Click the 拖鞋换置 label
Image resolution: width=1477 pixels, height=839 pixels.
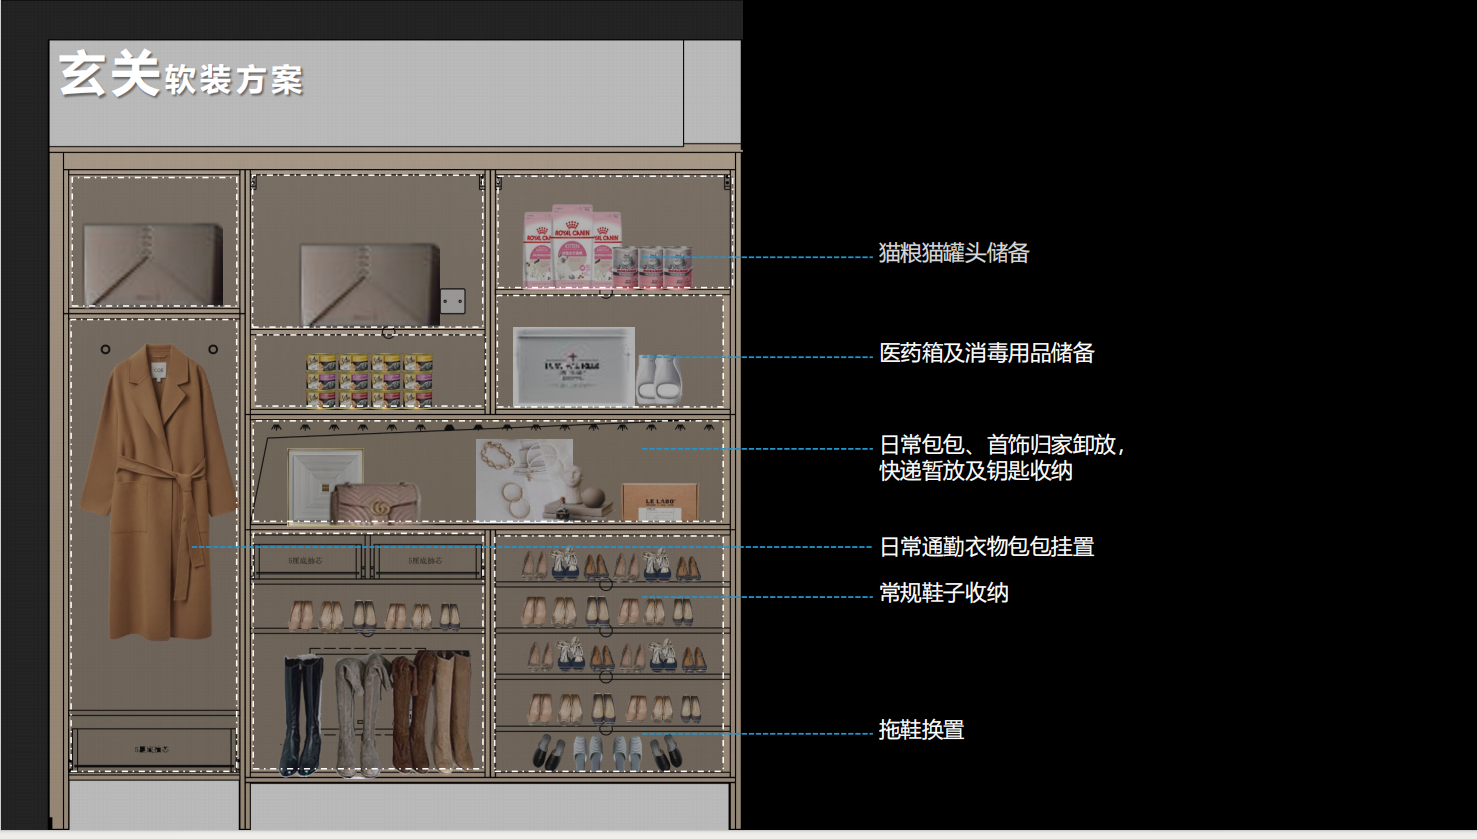click(921, 730)
